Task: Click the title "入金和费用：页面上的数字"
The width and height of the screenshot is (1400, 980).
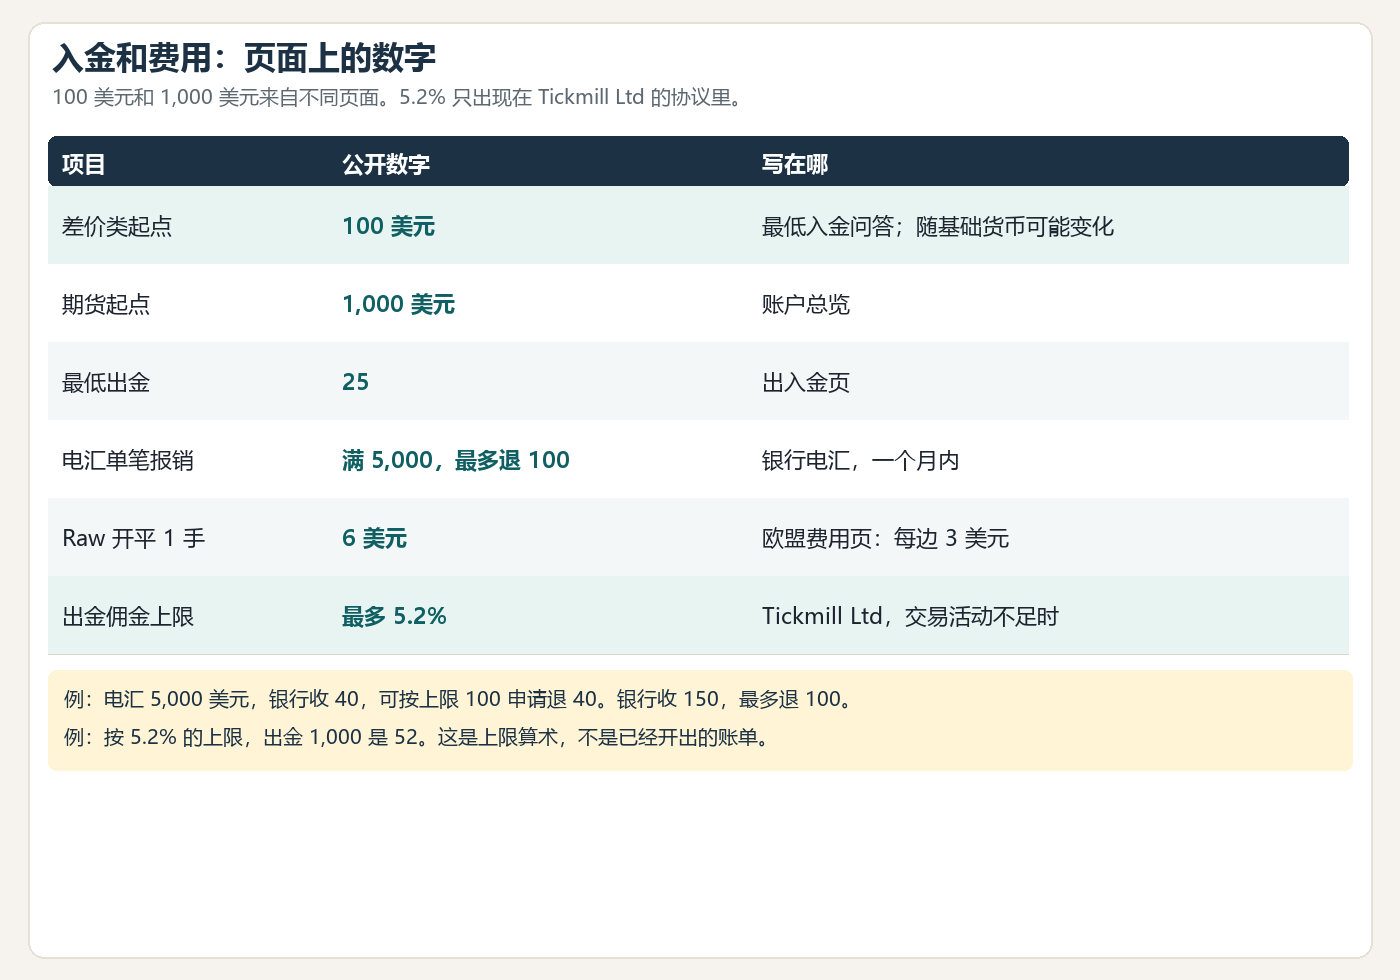Action: pyautogui.click(x=244, y=58)
